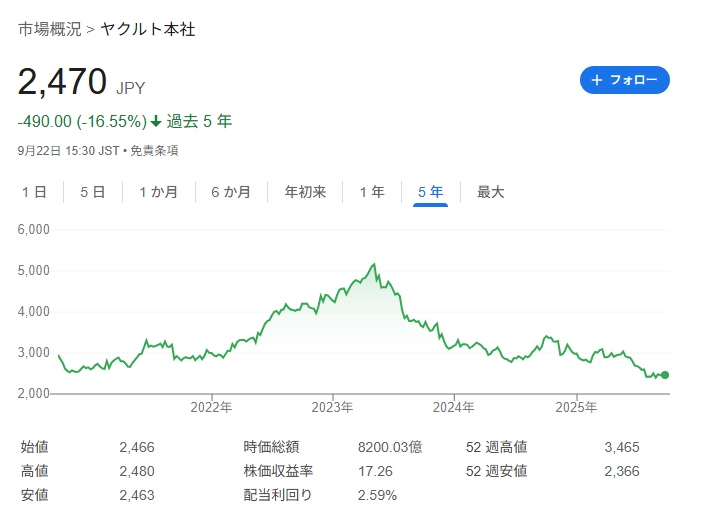
Task: Click the 52 週高値 label
Action: point(496,447)
